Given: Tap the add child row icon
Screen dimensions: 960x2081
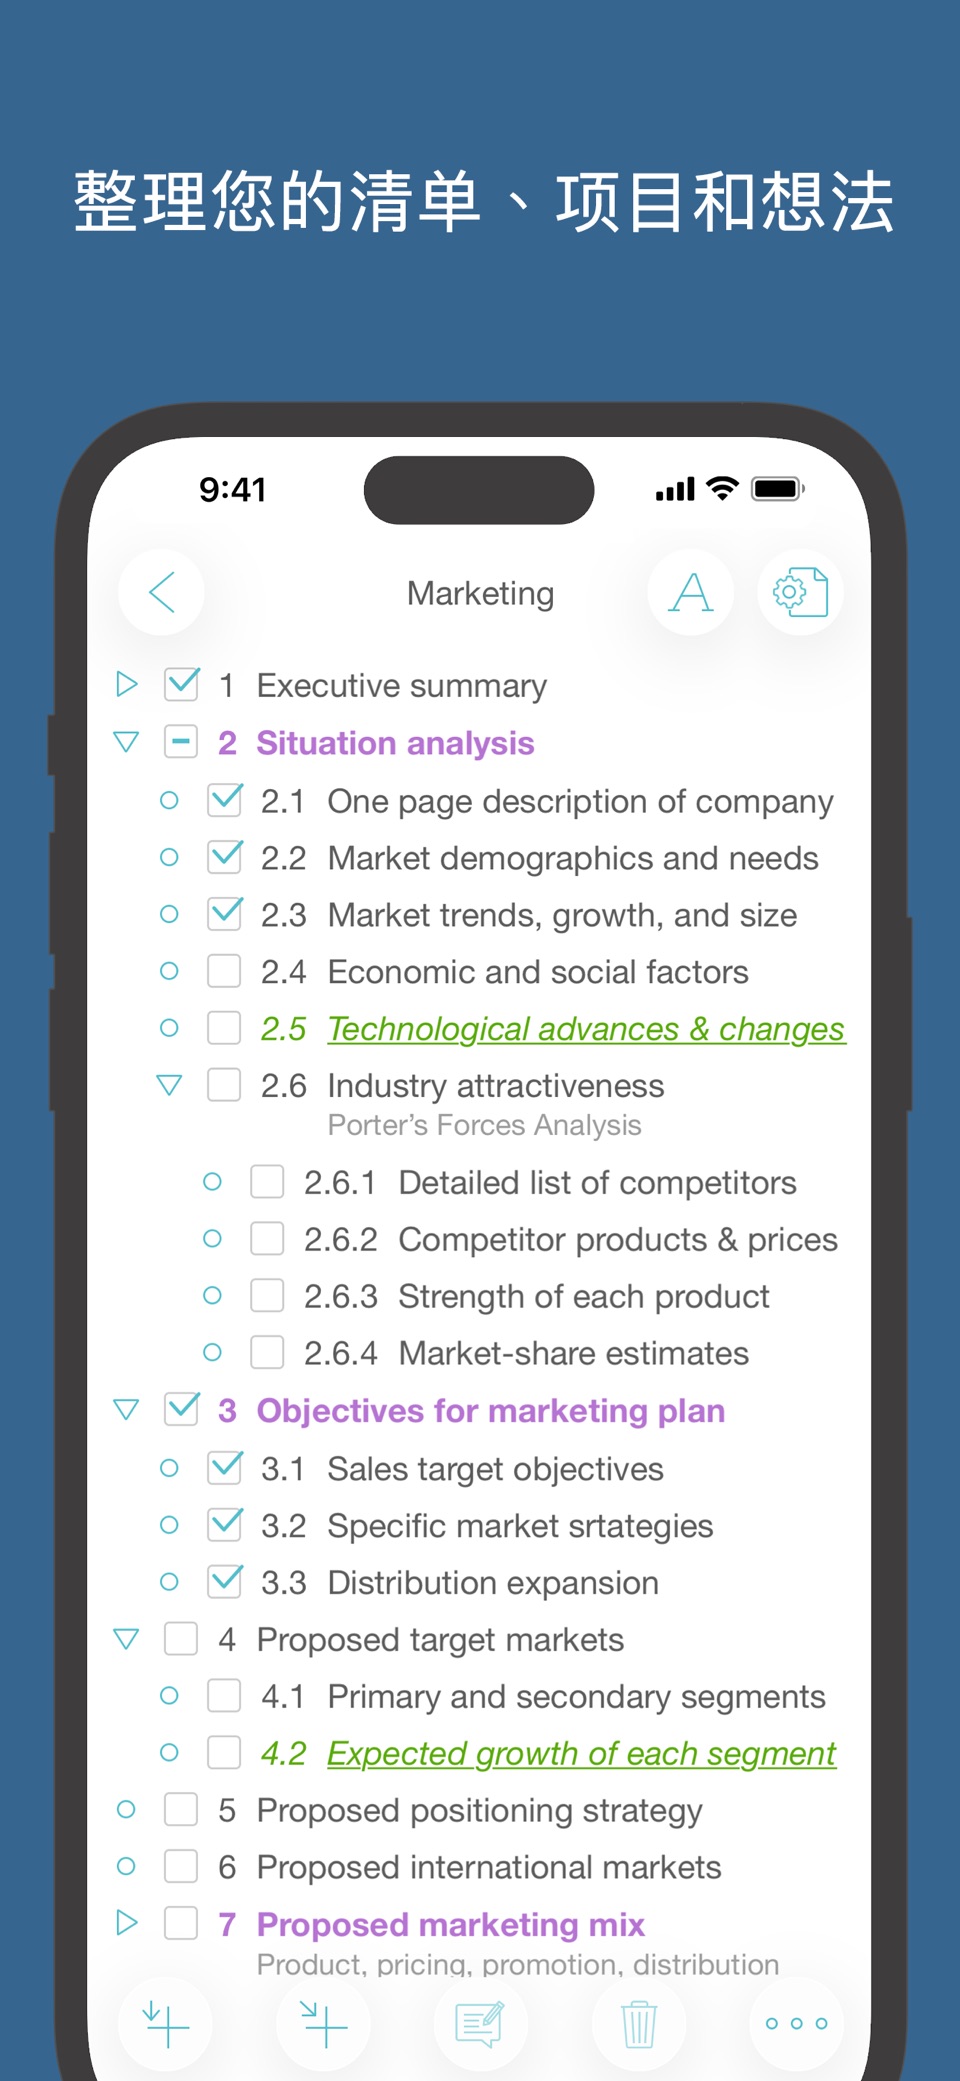Looking at the screenshot, I should pos(323,2024).
